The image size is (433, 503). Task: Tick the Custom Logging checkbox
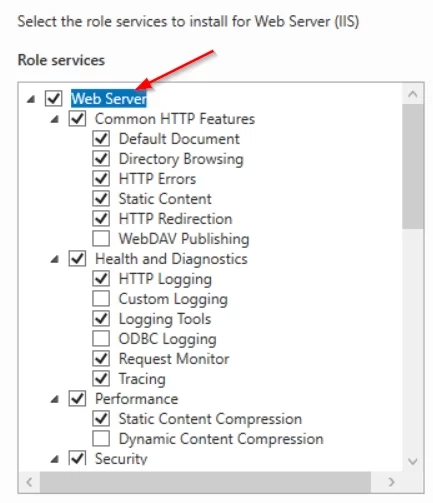point(101,299)
